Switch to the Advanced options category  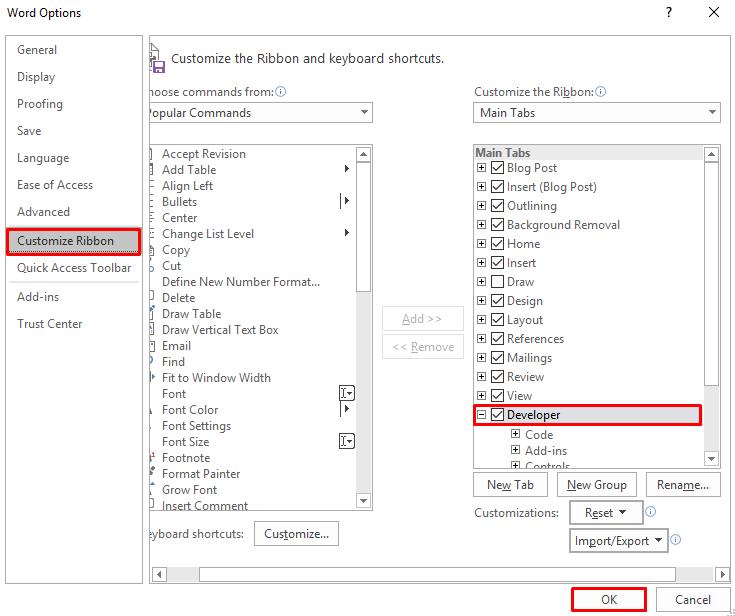tap(43, 212)
